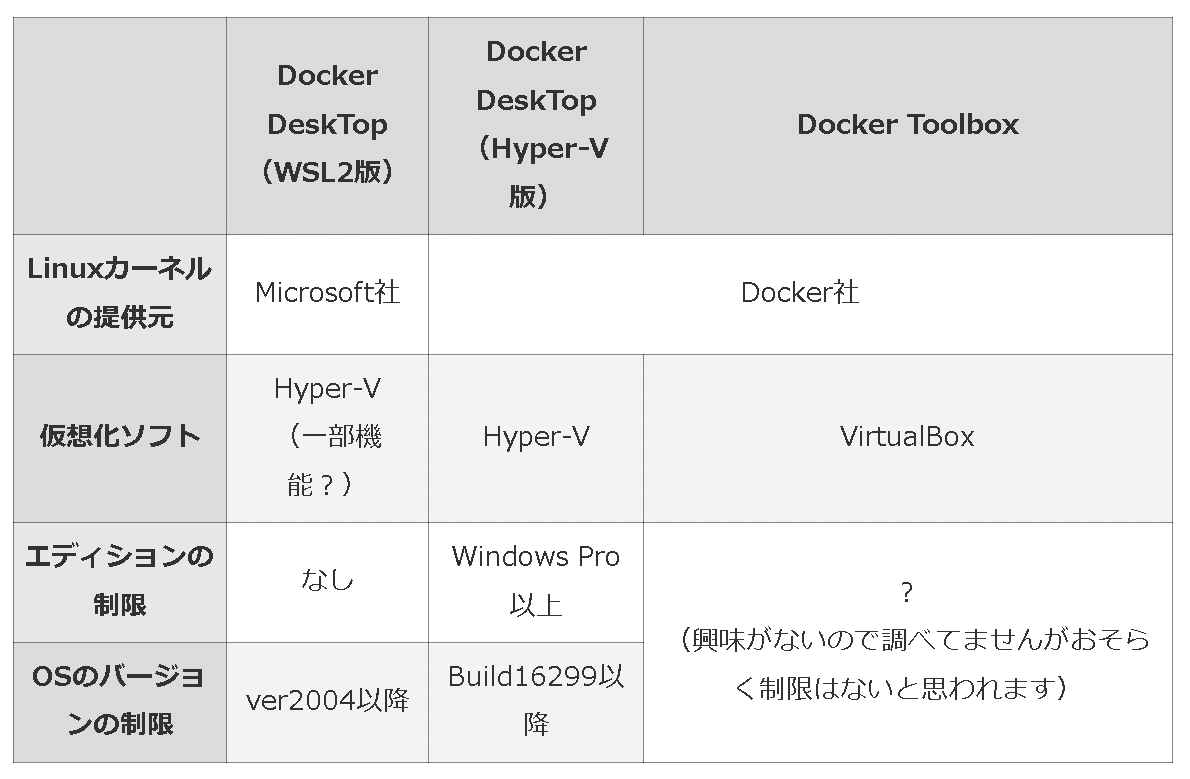The height and width of the screenshot is (779, 1190).
Task: Click the merged Docker社 cell
Action: pyautogui.click(x=801, y=294)
